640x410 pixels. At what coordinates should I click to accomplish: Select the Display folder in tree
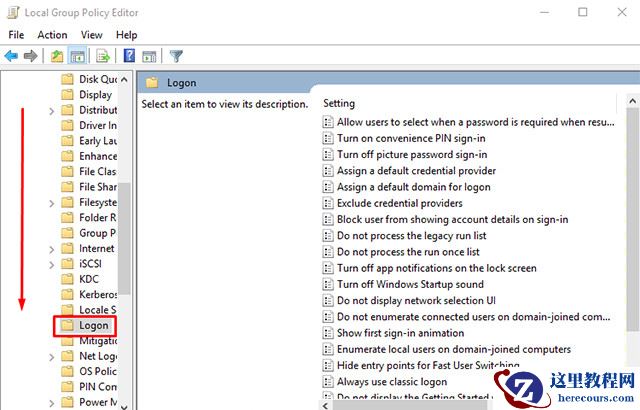[x=87, y=95]
